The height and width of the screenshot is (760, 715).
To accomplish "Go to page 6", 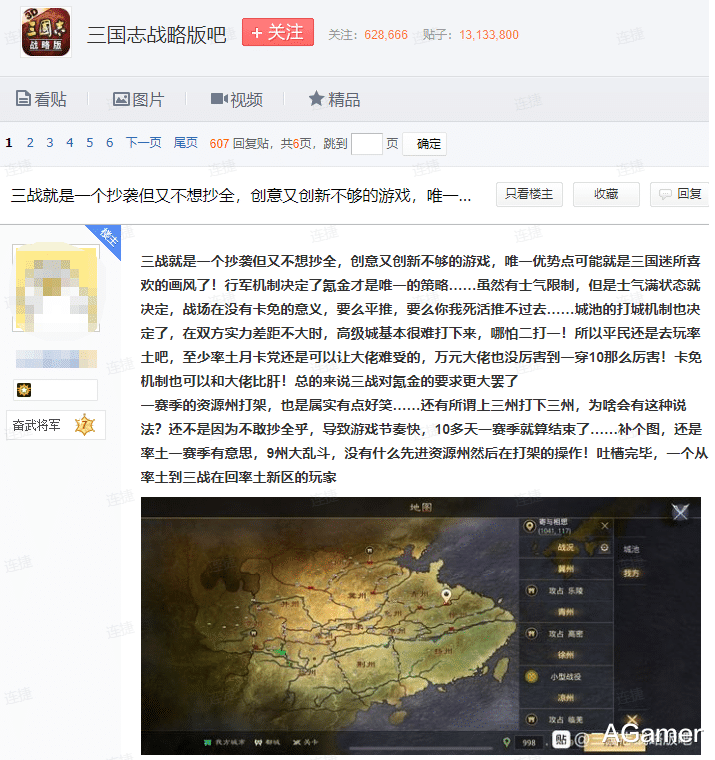I will point(110,143).
